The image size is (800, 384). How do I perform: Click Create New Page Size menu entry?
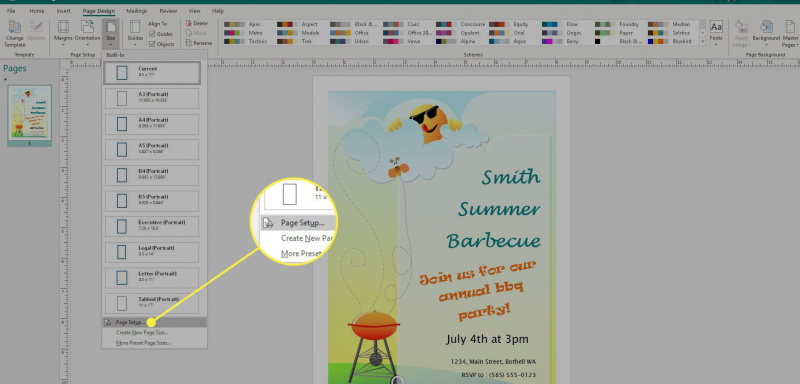pyautogui.click(x=142, y=332)
